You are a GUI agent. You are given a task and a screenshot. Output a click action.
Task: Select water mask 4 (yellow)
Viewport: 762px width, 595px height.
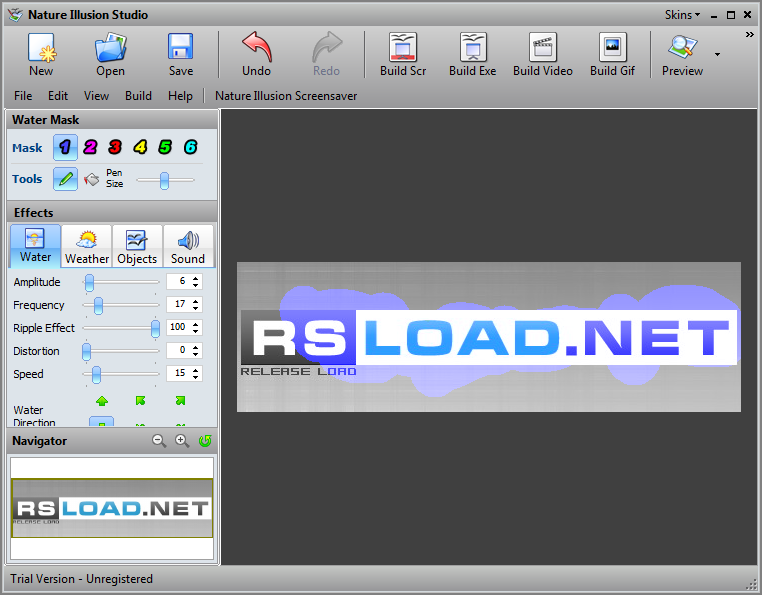pyautogui.click(x=140, y=147)
